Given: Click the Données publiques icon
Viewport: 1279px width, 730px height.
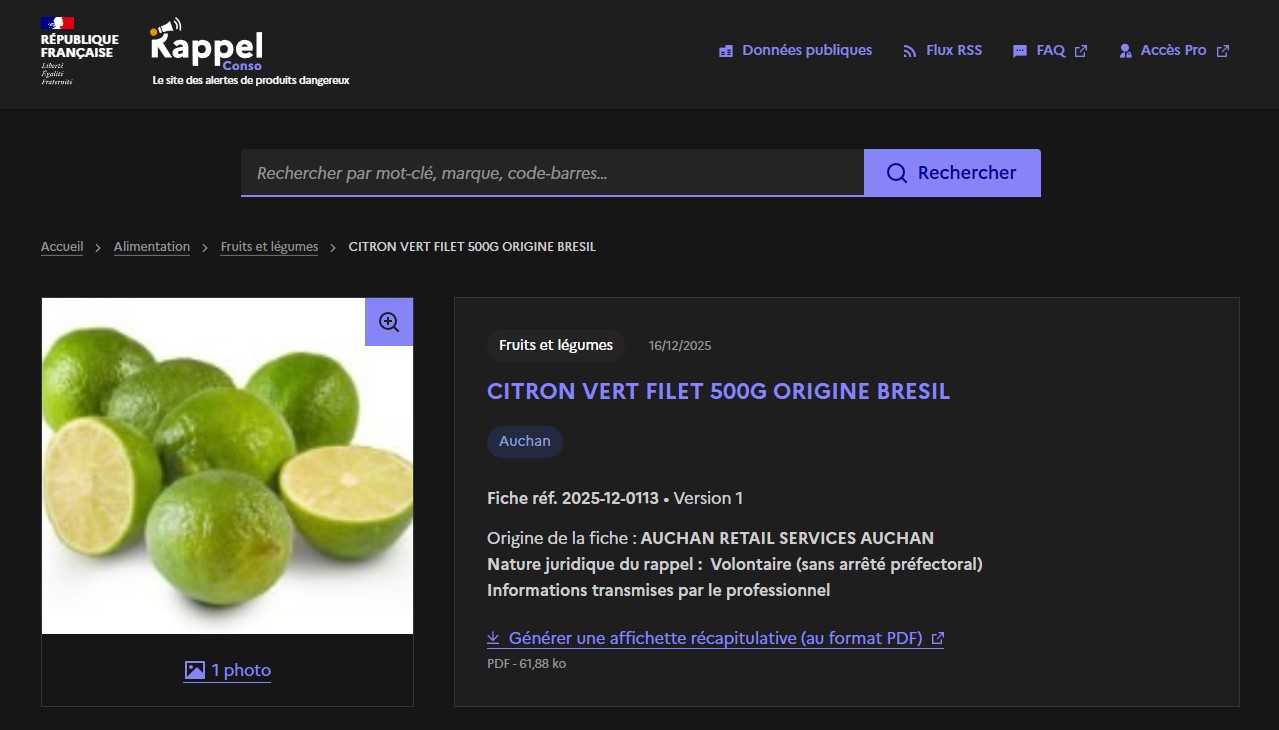Looking at the screenshot, I should 726,51.
